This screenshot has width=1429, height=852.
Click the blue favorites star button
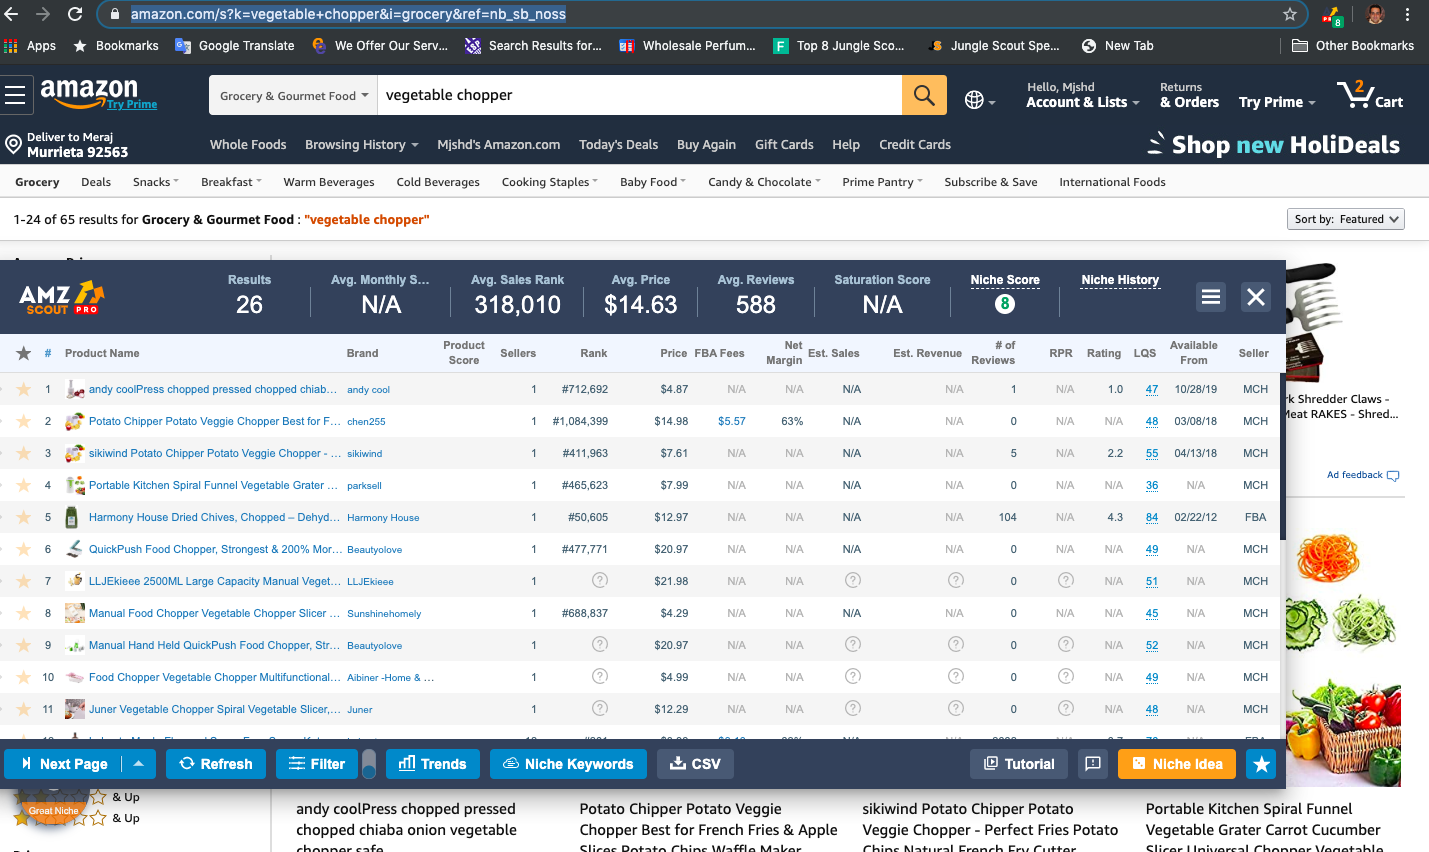tap(1261, 764)
